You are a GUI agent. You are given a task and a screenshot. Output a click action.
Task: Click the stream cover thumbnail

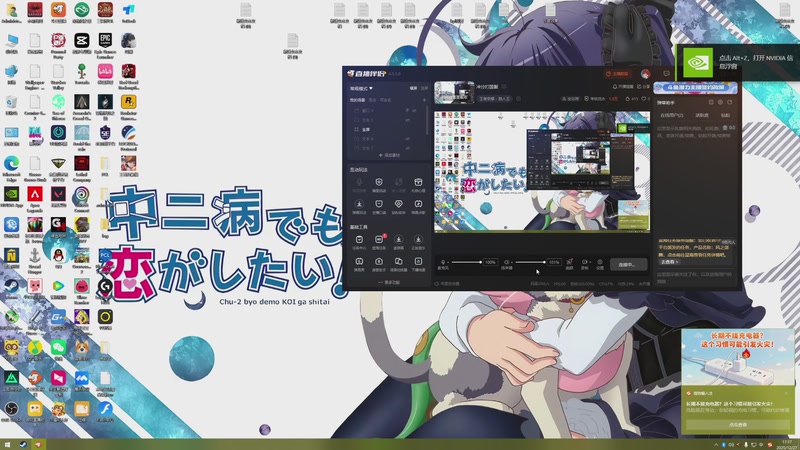point(455,92)
